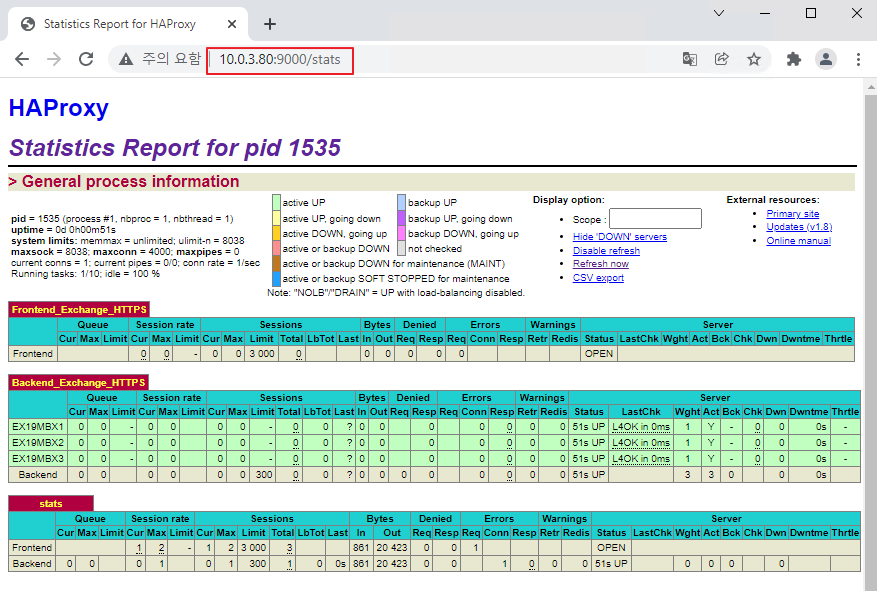The width and height of the screenshot is (877, 591).
Task: Click L4OK in 0ms for EX19MBX3
Action: click(x=641, y=459)
